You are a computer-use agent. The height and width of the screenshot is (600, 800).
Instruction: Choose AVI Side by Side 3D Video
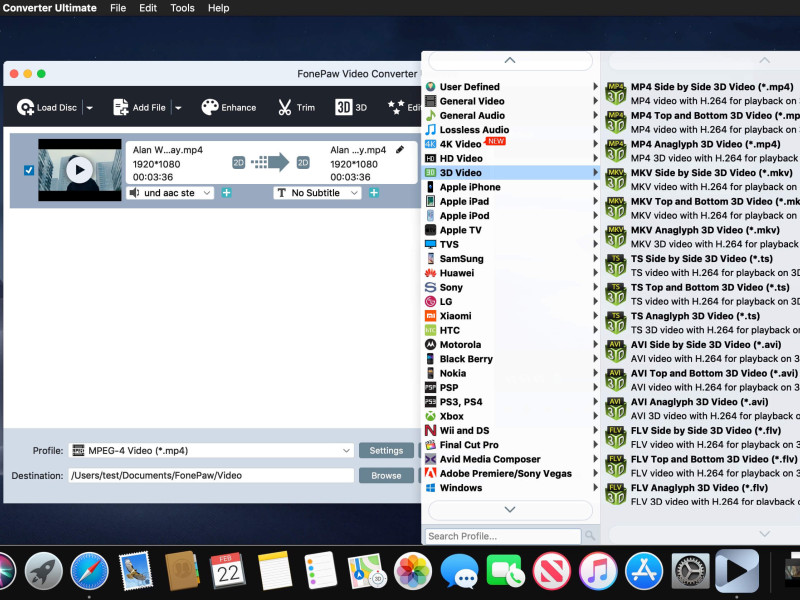(702, 352)
